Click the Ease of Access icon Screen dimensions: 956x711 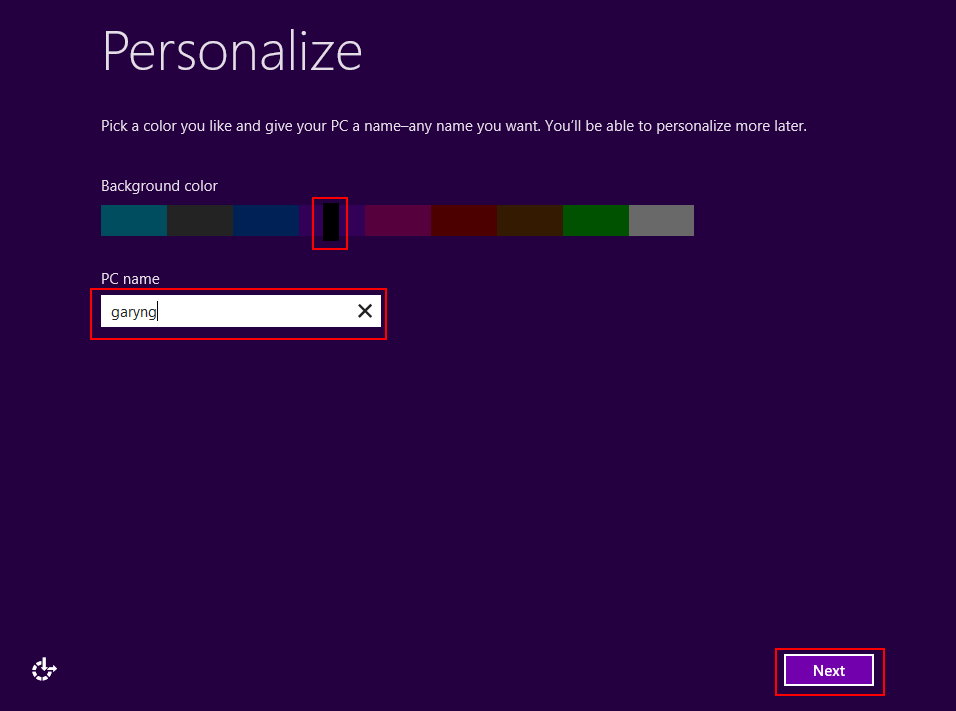coord(44,670)
